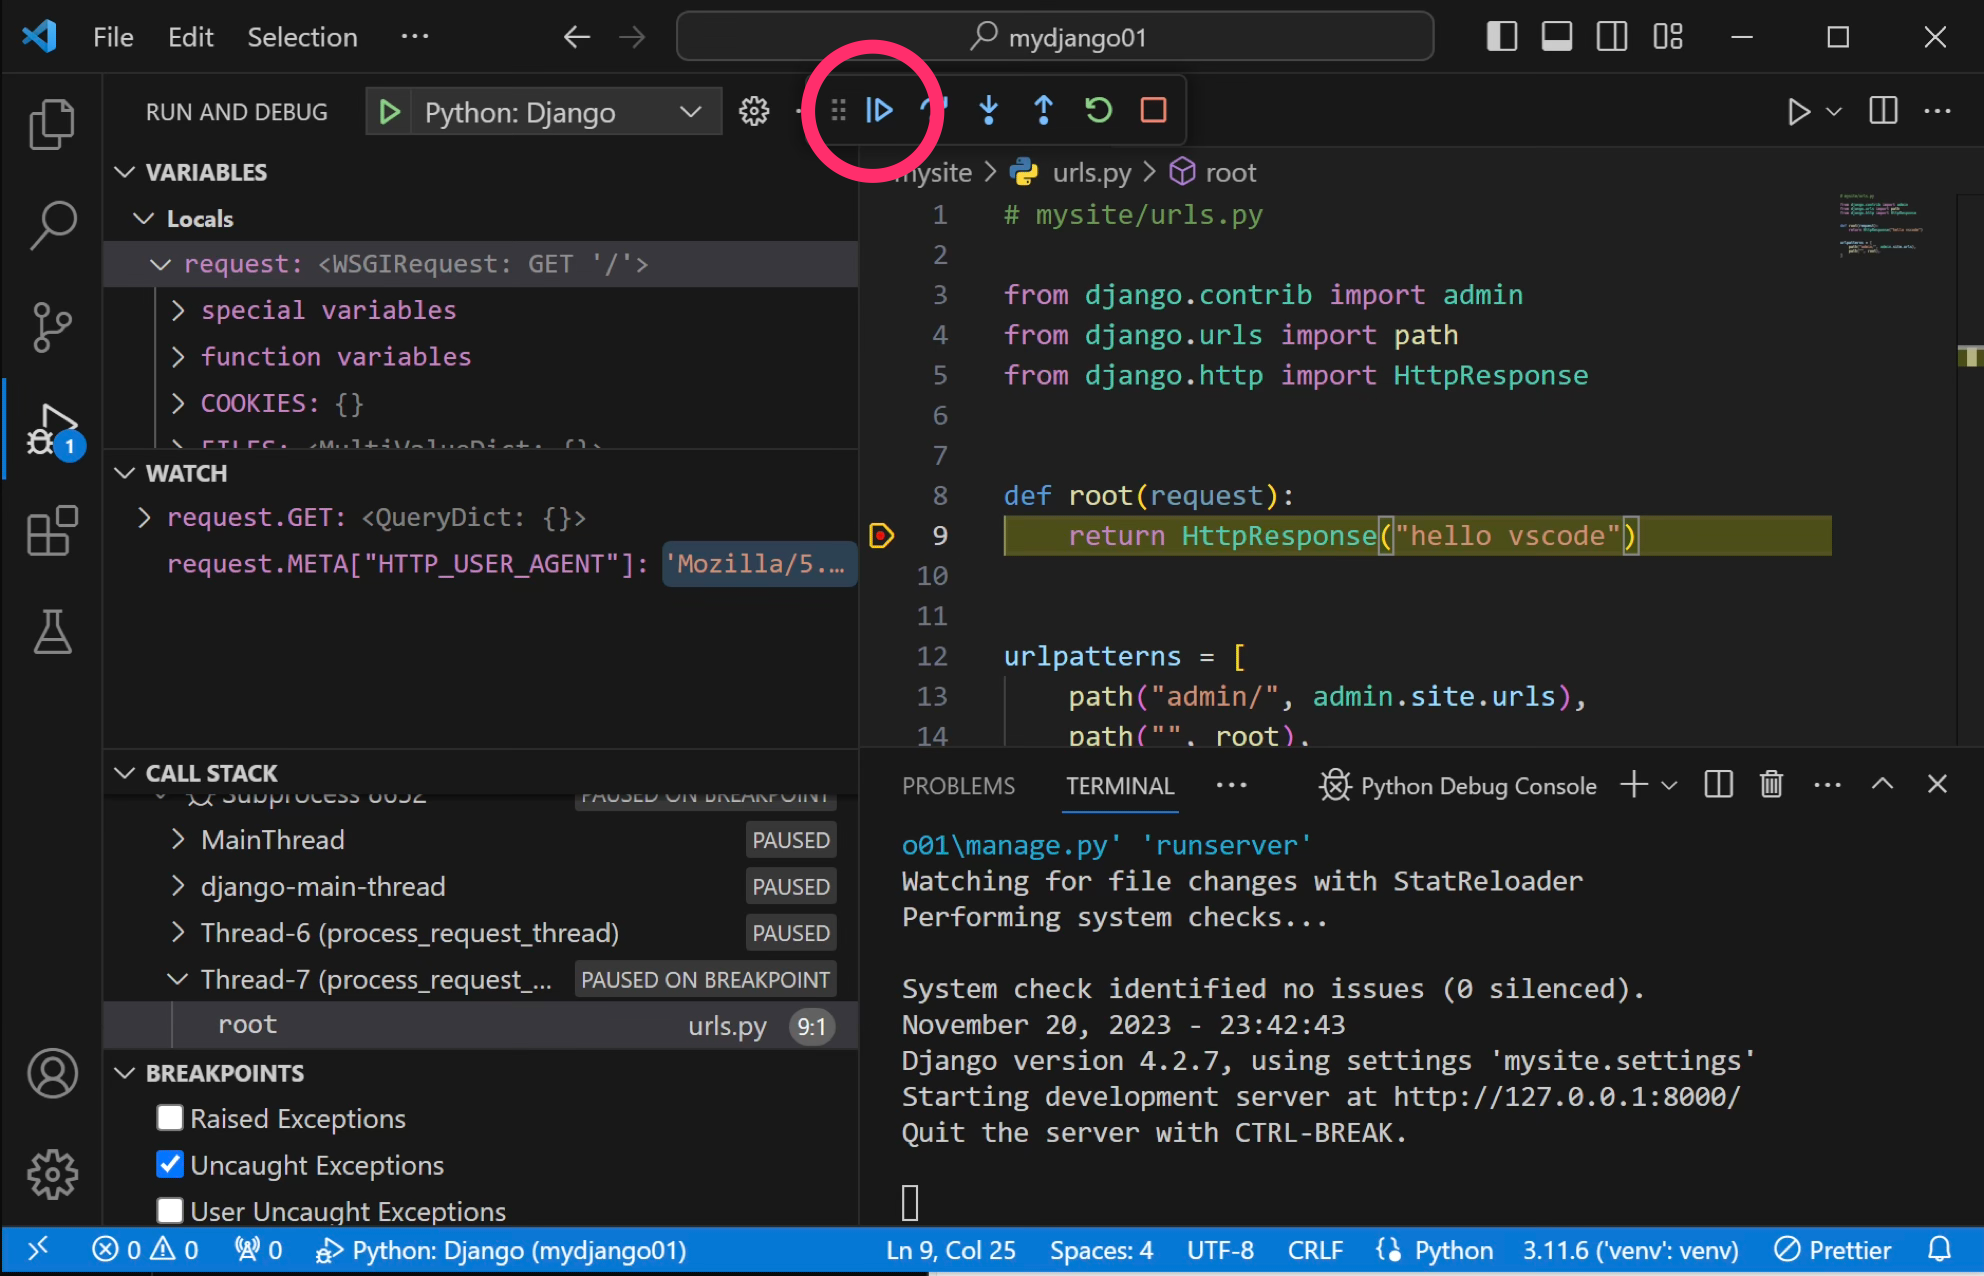Image resolution: width=1984 pixels, height=1276 pixels.
Task: Stop the Django debug session
Action: (x=1152, y=111)
